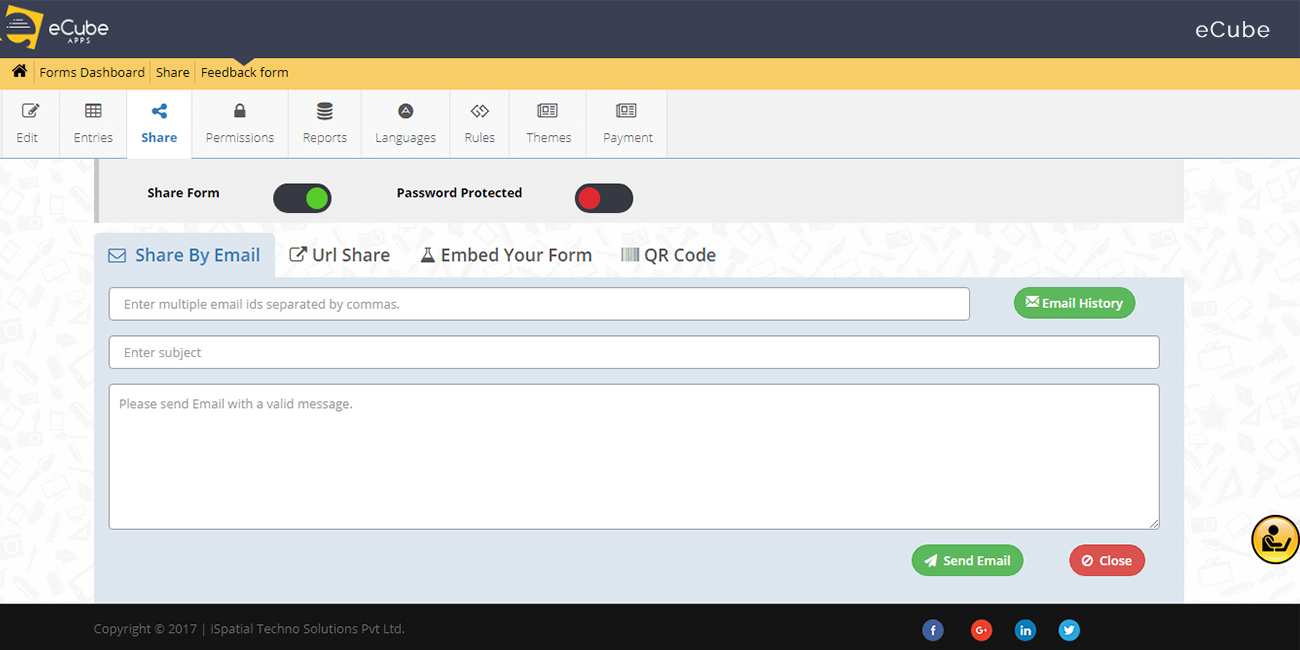This screenshot has width=1300, height=650.
Task: Open the Rules section
Action: [x=479, y=124]
